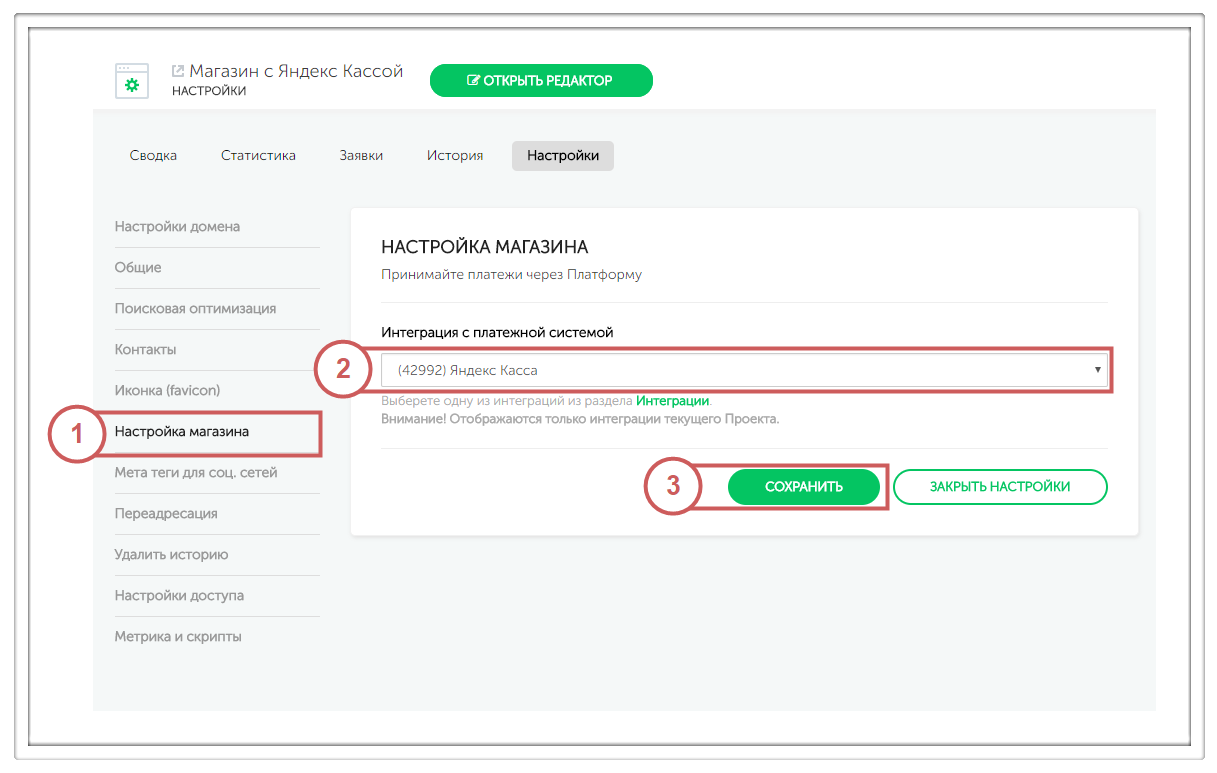This screenshot has height=773, width=1217.
Task: Open the Заявки tab
Action: [361, 156]
